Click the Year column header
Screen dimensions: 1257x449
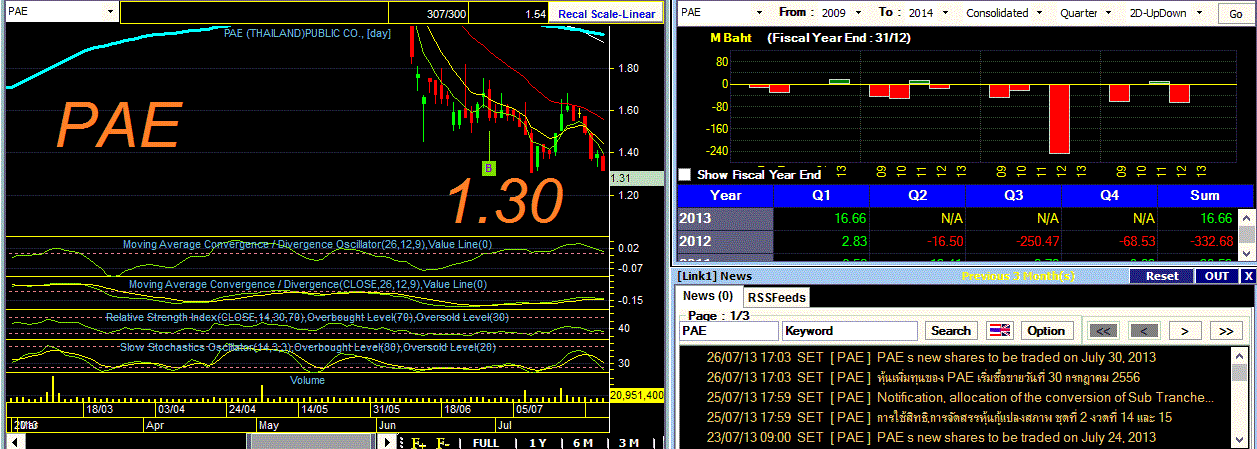(x=726, y=196)
